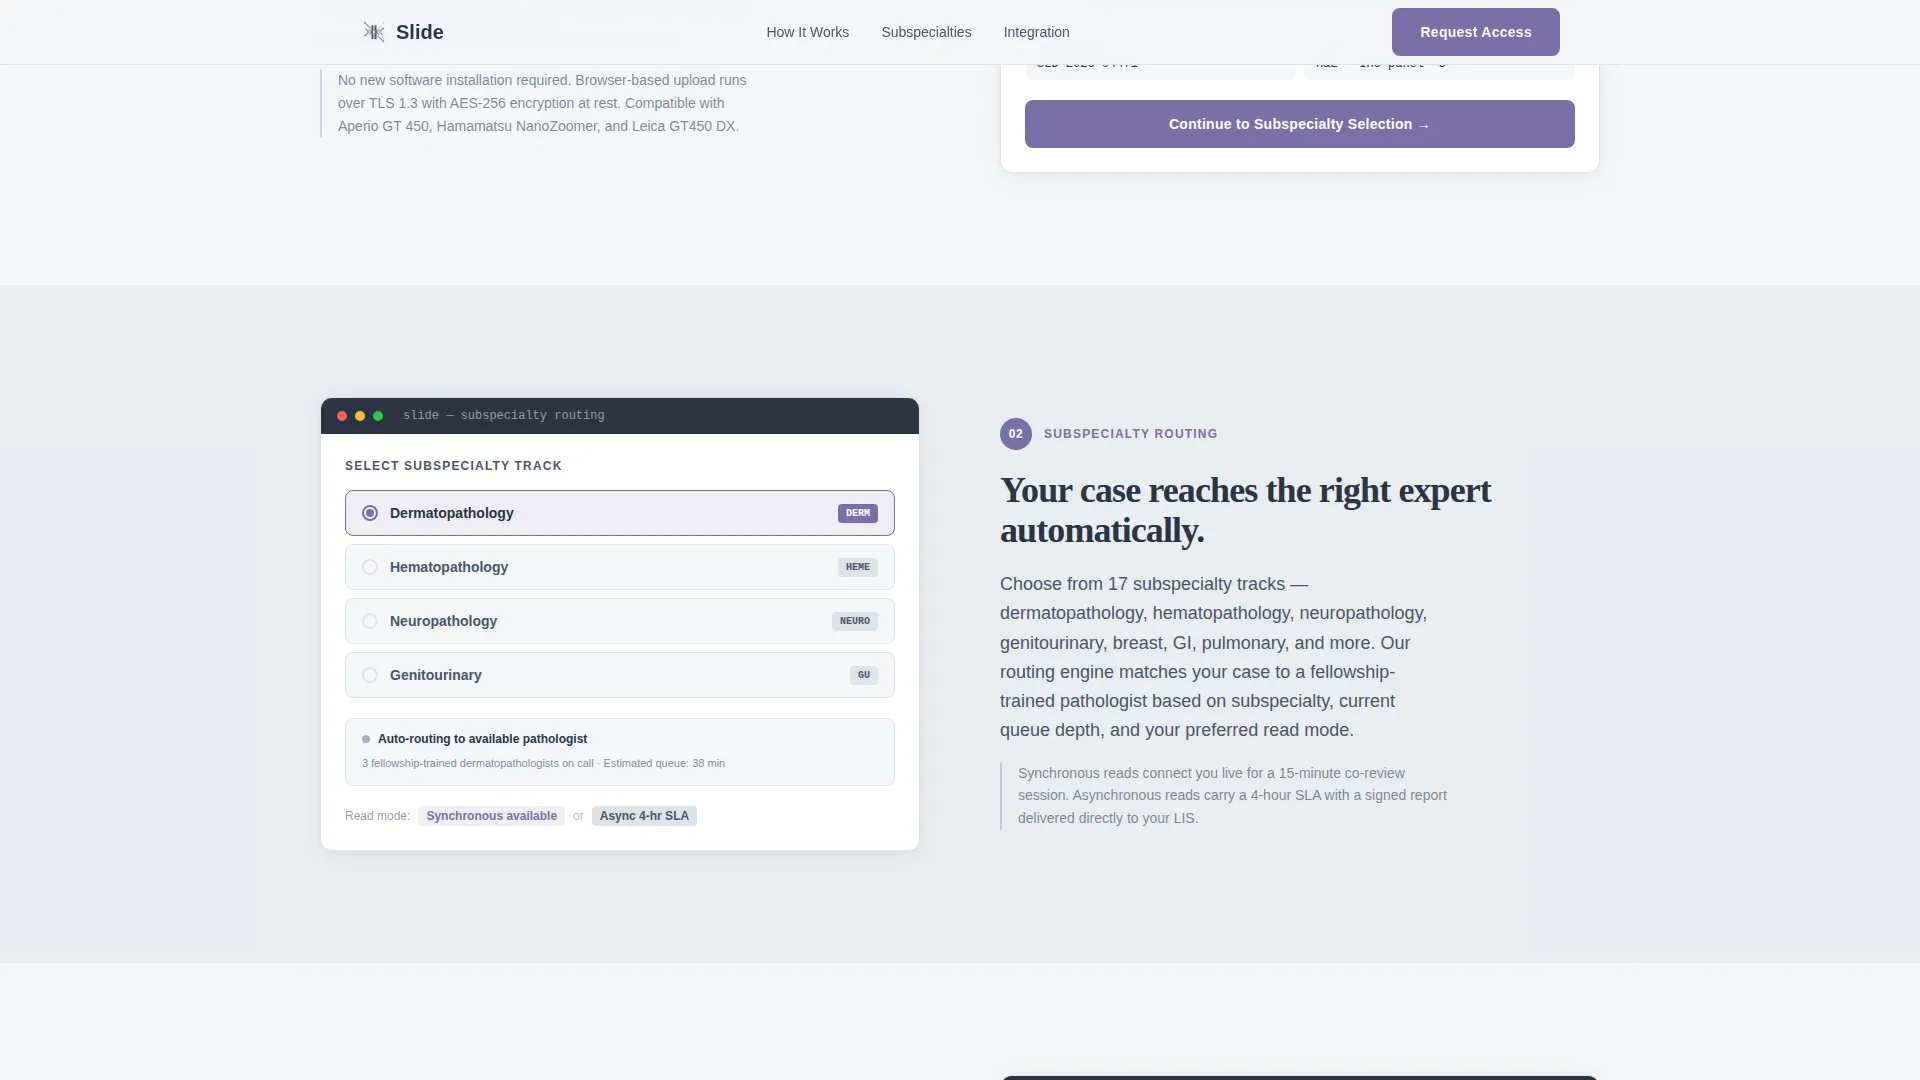
Task: Click the NEURO badge
Action: click(x=855, y=621)
